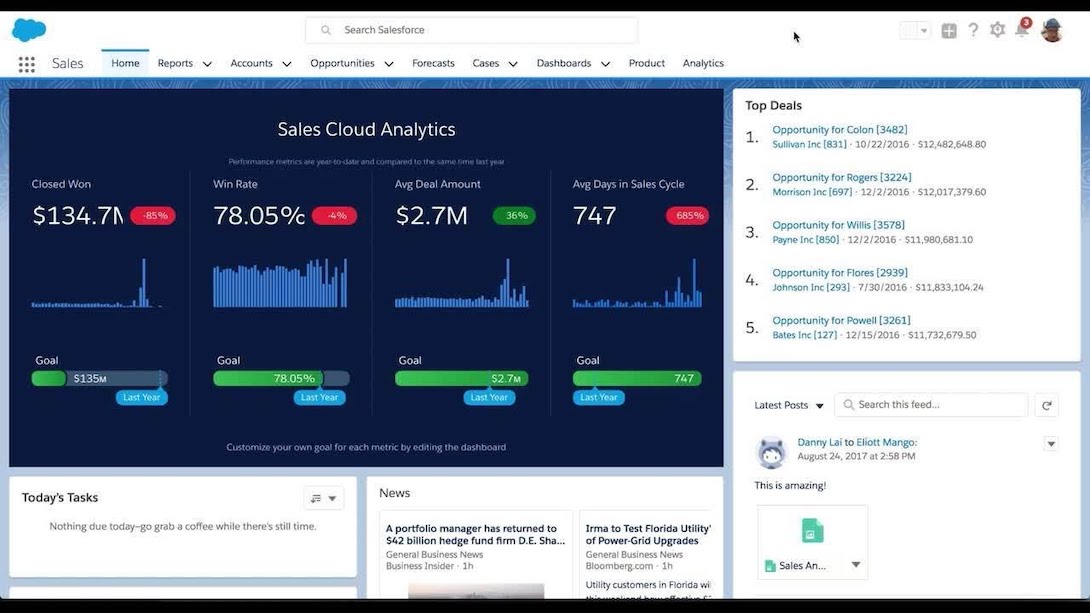This screenshot has height=613, width=1090.
Task: Go to the Home tab
Action: pos(125,63)
